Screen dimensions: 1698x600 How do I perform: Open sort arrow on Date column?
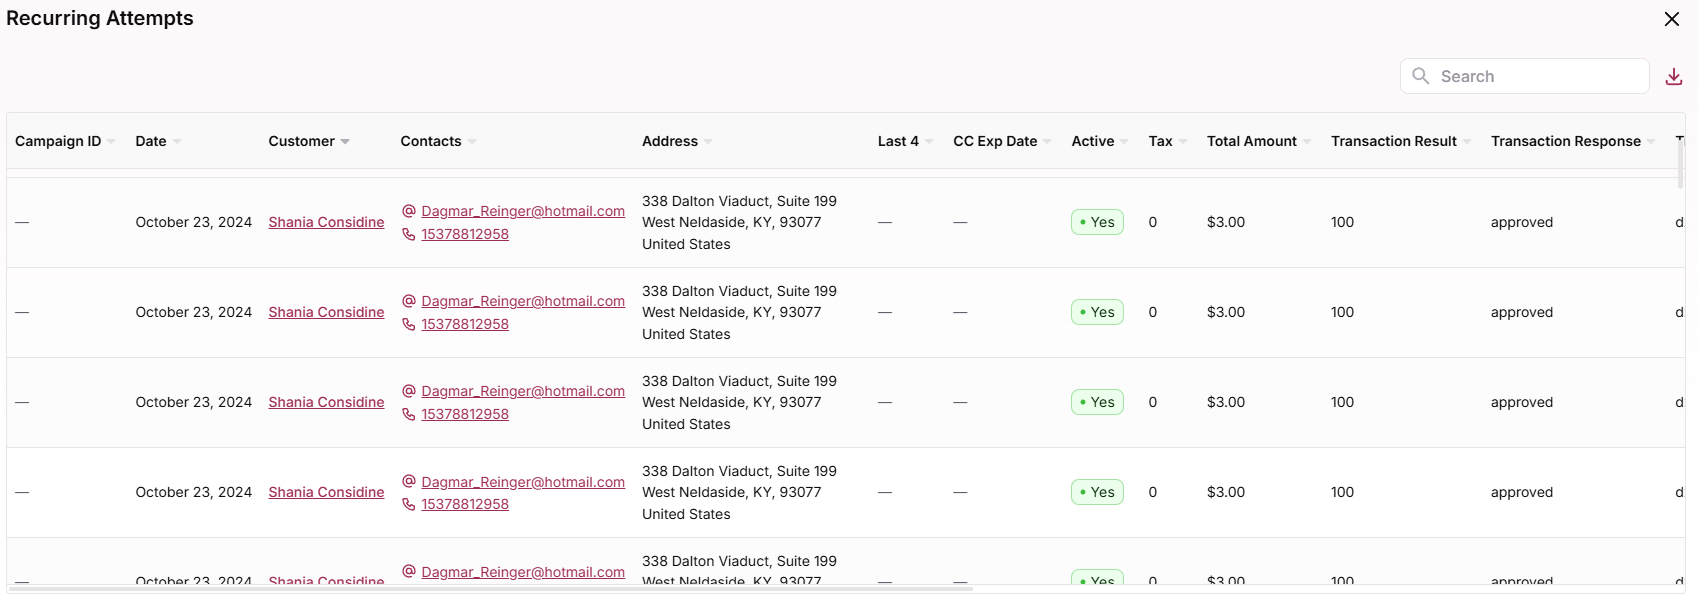177,142
